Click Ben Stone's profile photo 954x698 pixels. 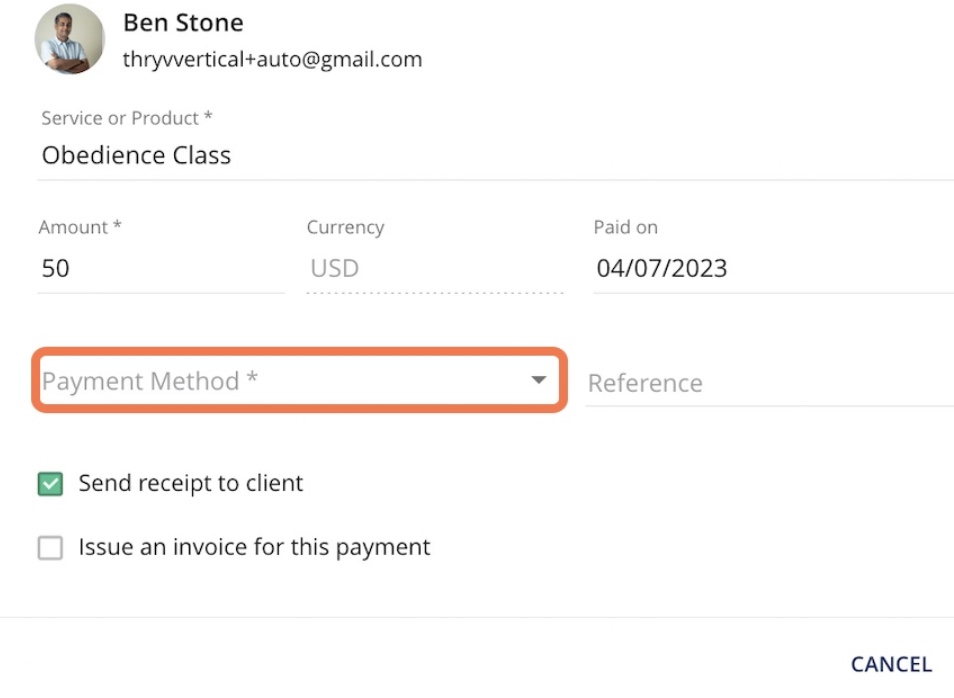click(70, 39)
